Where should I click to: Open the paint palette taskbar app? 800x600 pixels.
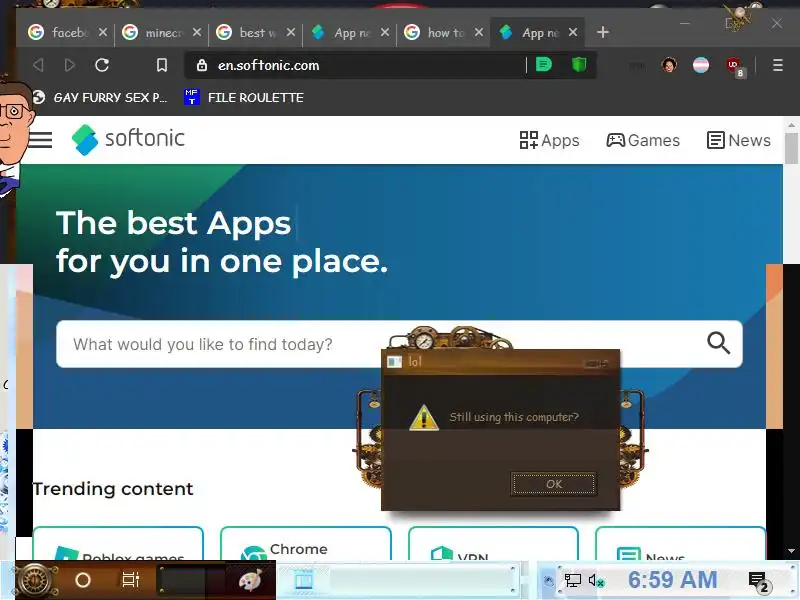(x=250, y=580)
